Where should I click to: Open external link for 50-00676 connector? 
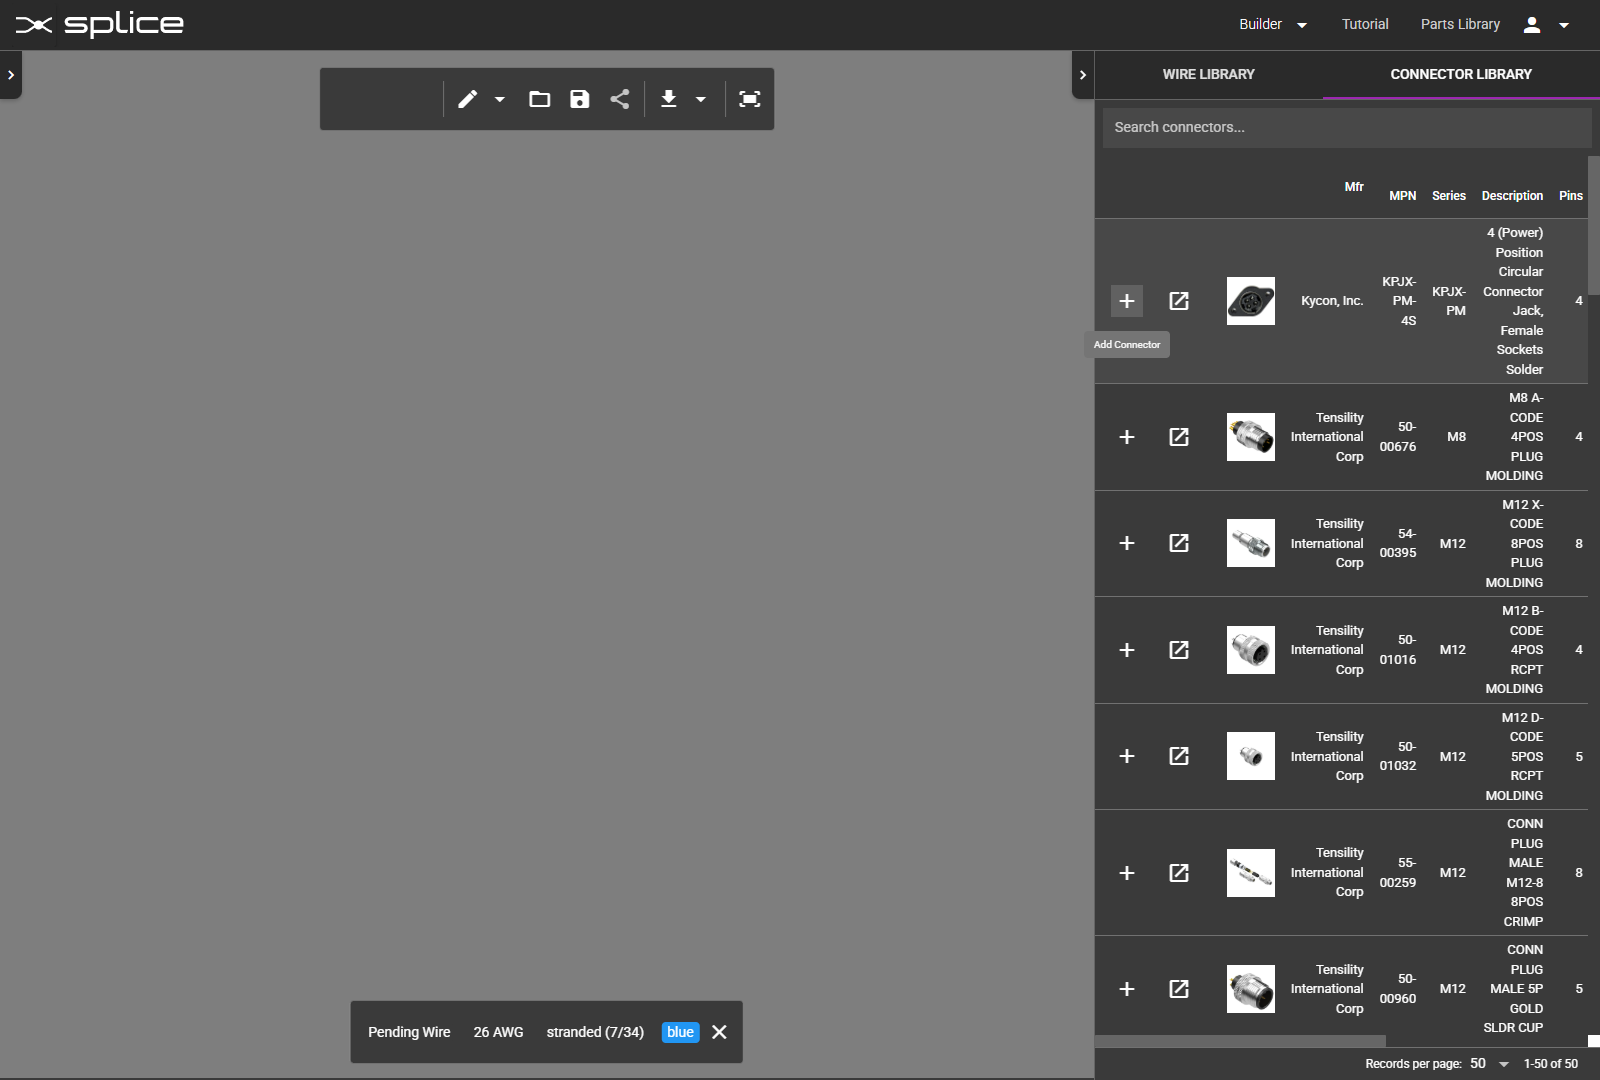[x=1179, y=437]
